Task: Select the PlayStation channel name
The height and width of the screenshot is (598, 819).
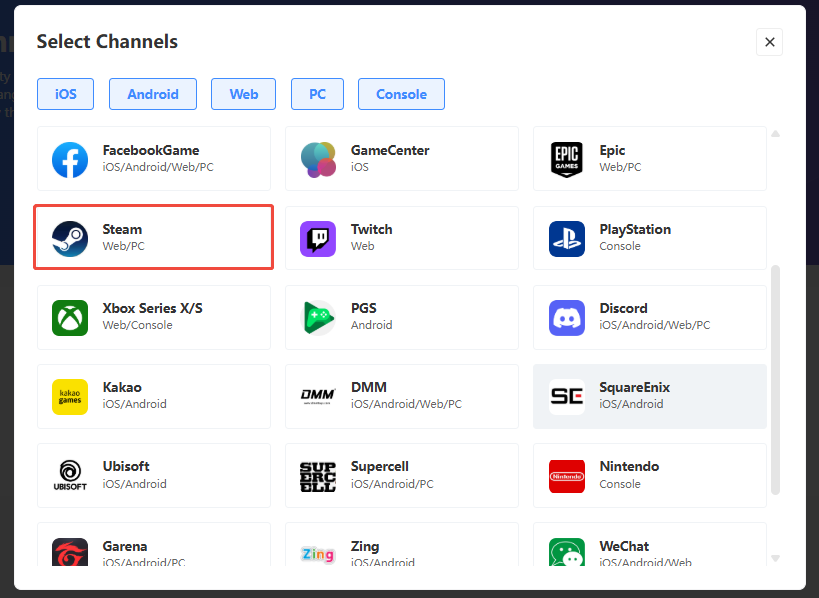Action: point(635,229)
